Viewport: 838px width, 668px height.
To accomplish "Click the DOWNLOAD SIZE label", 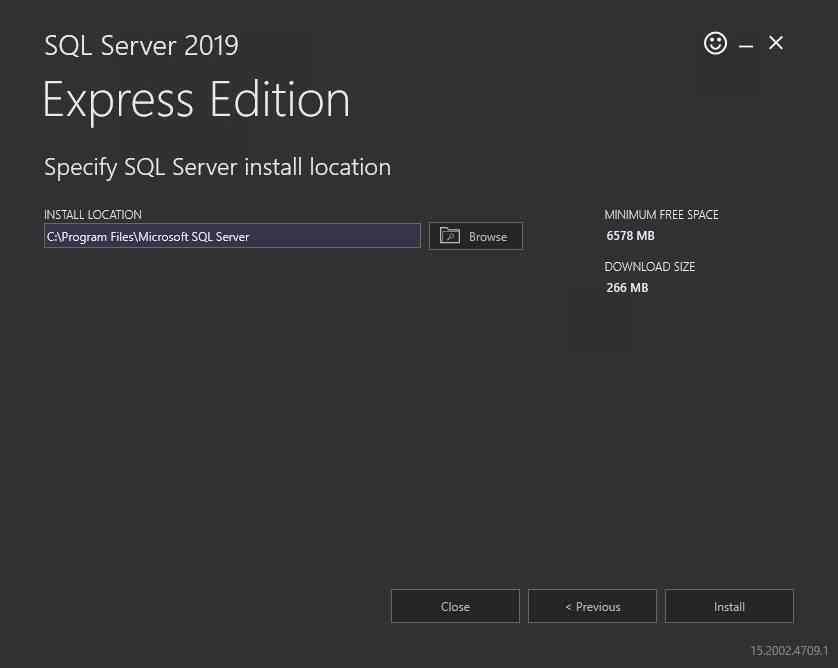I will 649,266.
